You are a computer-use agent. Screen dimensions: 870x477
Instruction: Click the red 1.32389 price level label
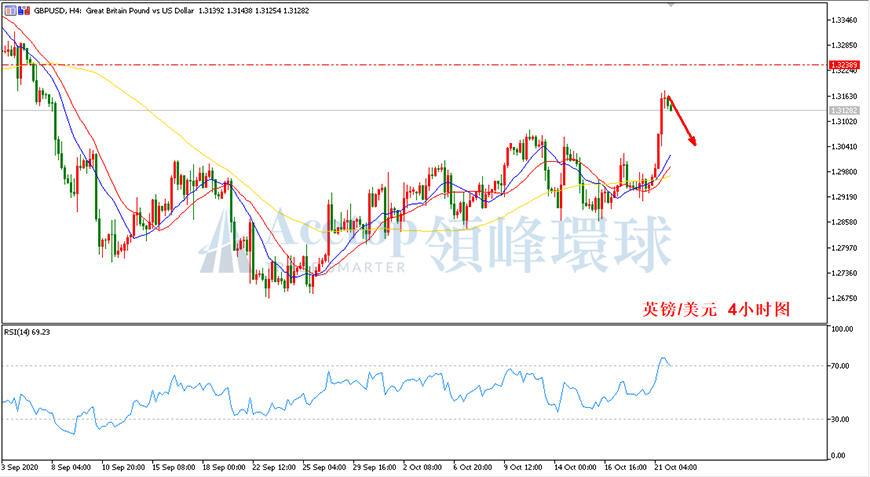click(843, 65)
